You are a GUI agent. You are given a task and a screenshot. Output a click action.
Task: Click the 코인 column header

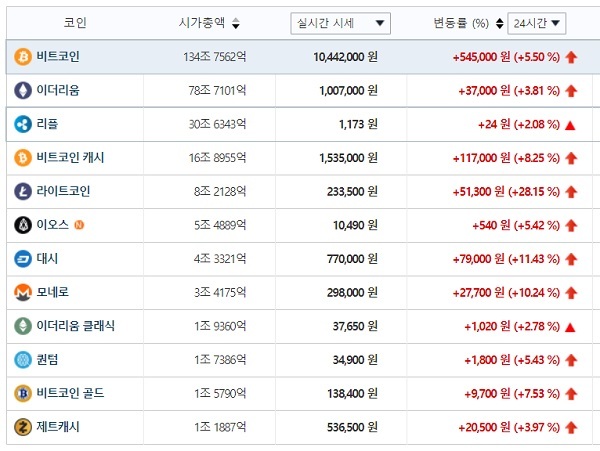click(x=75, y=23)
